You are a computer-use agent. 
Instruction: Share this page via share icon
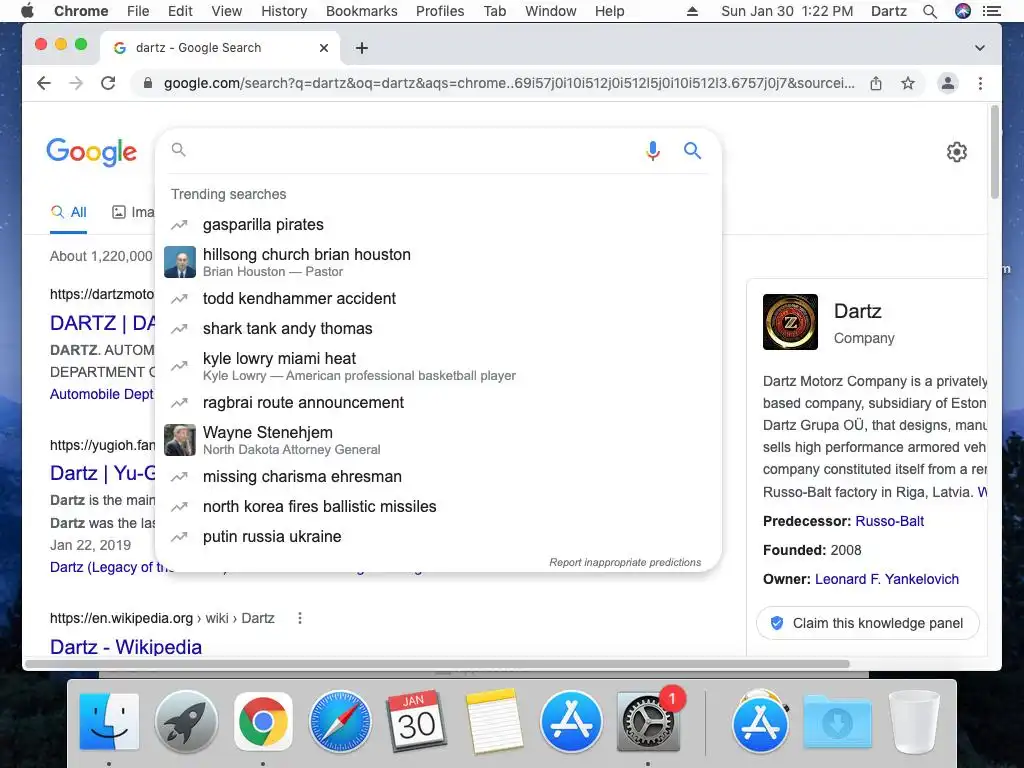[876, 83]
